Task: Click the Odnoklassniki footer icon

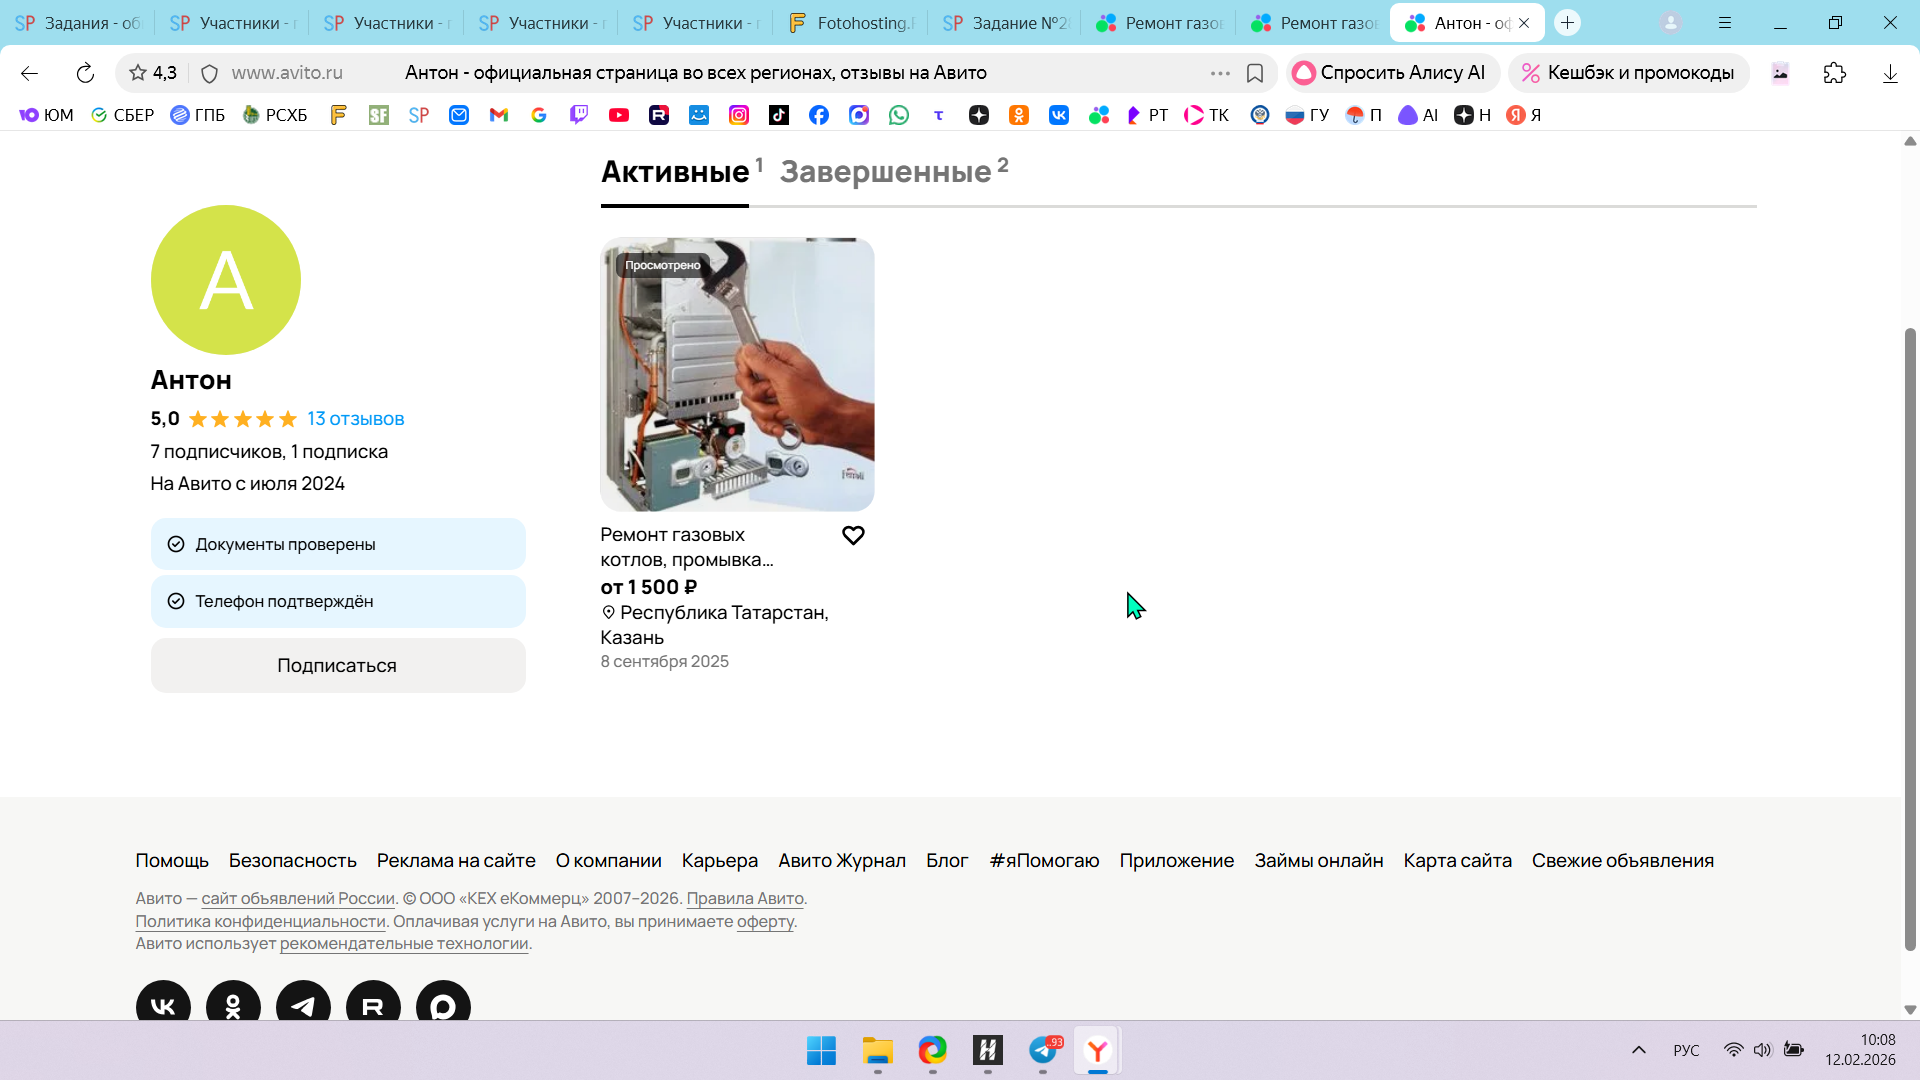Action: pyautogui.click(x=233, y=1005)
